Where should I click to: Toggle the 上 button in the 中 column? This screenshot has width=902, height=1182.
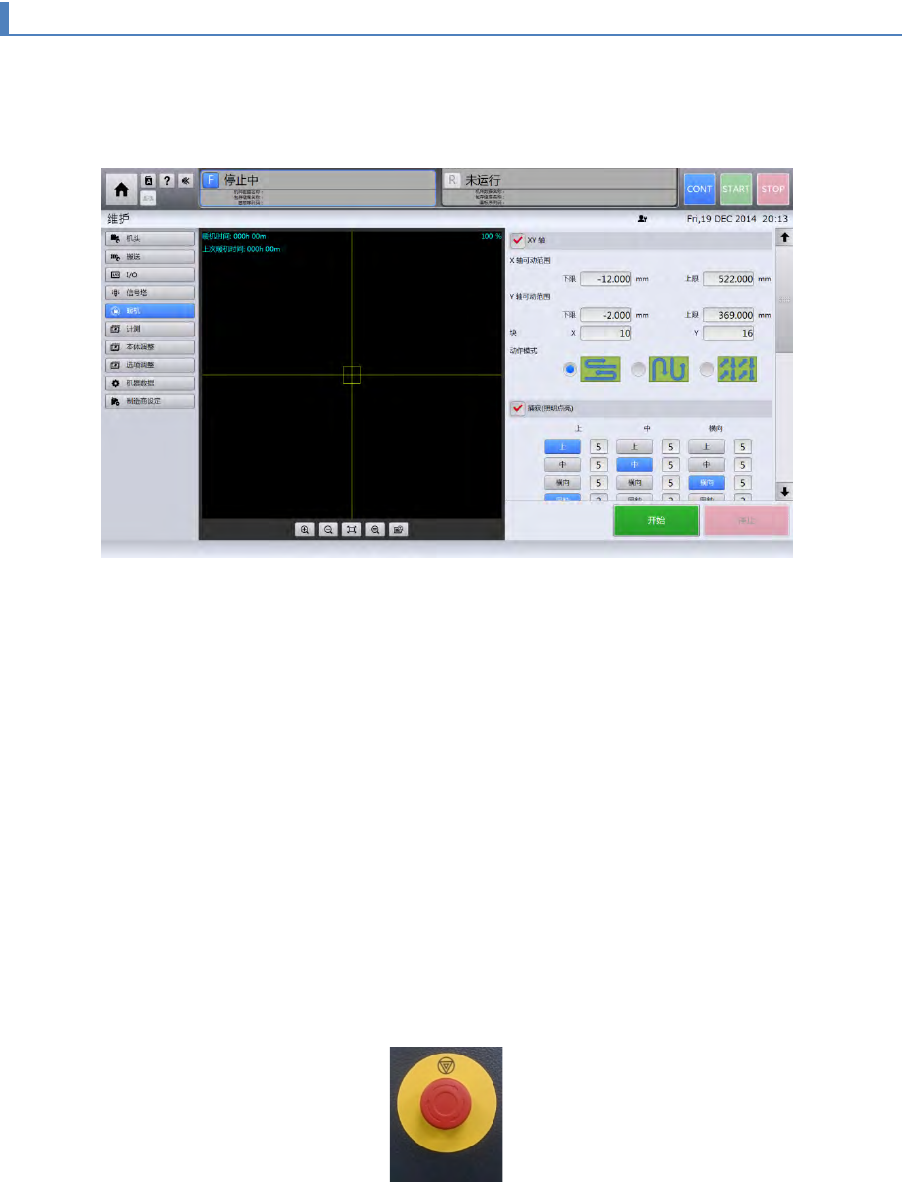tap(634, 446)
